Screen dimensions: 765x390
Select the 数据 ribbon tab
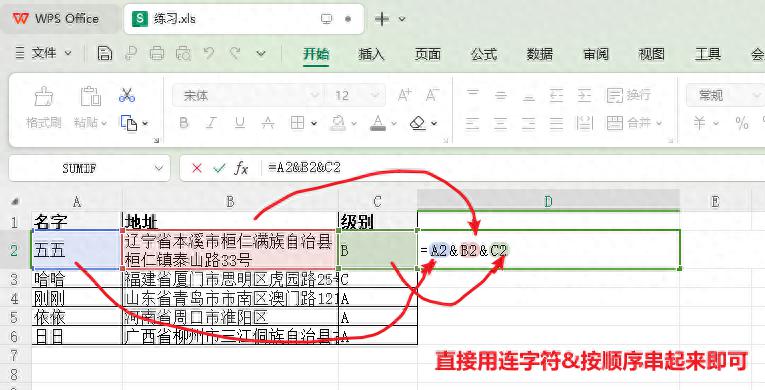(x=540, y=54)
